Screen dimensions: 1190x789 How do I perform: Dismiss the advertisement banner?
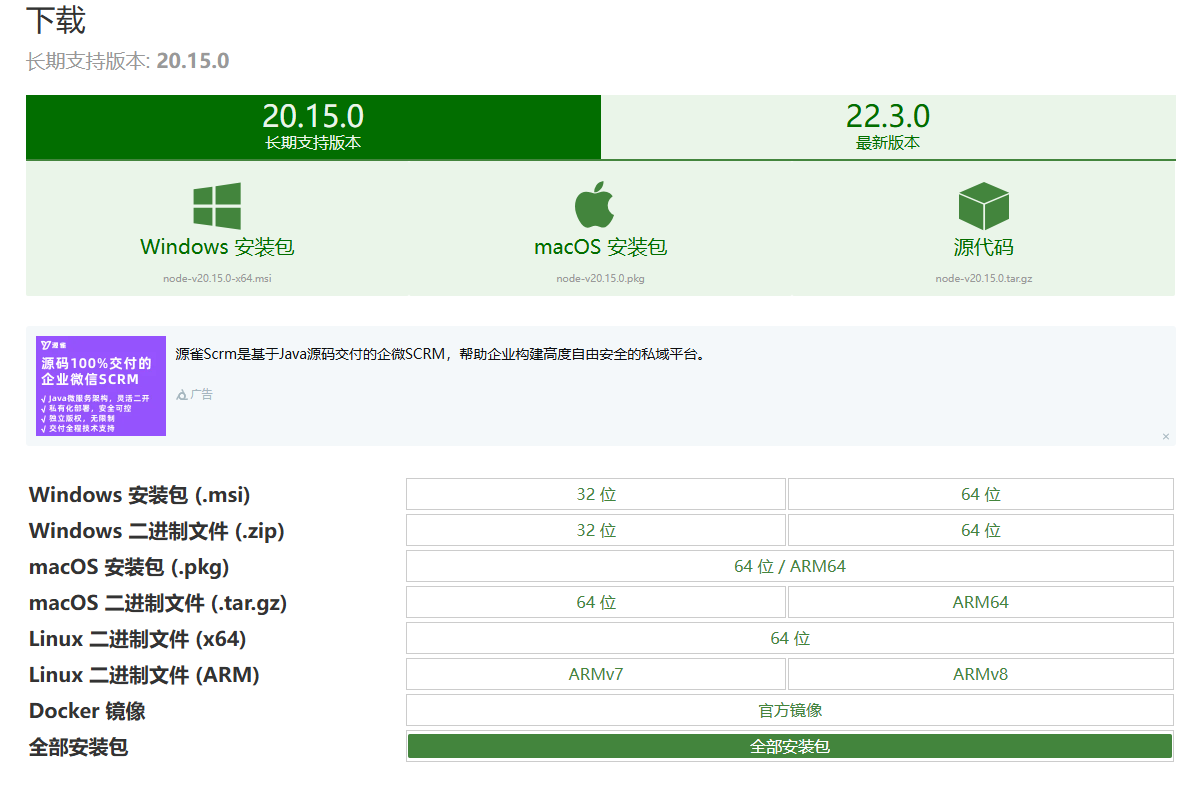coord(1165,436)
